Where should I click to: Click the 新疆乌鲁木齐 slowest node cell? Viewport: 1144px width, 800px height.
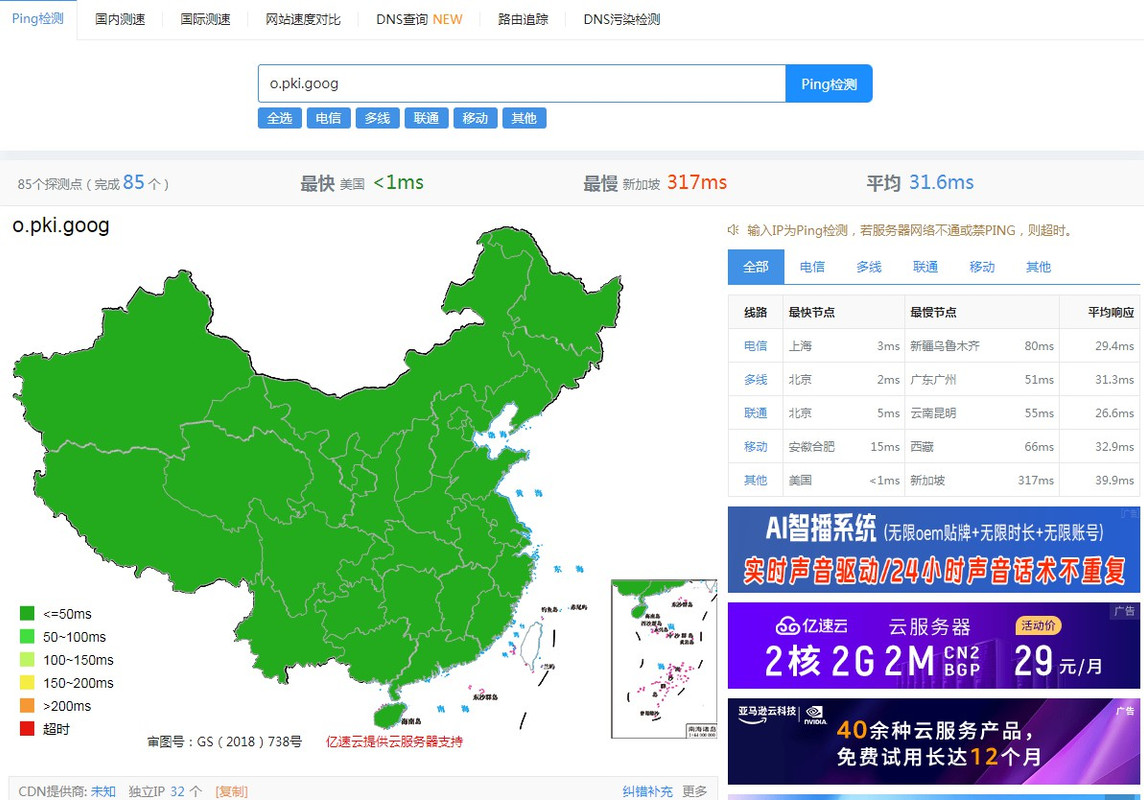(x=945, y=346)
